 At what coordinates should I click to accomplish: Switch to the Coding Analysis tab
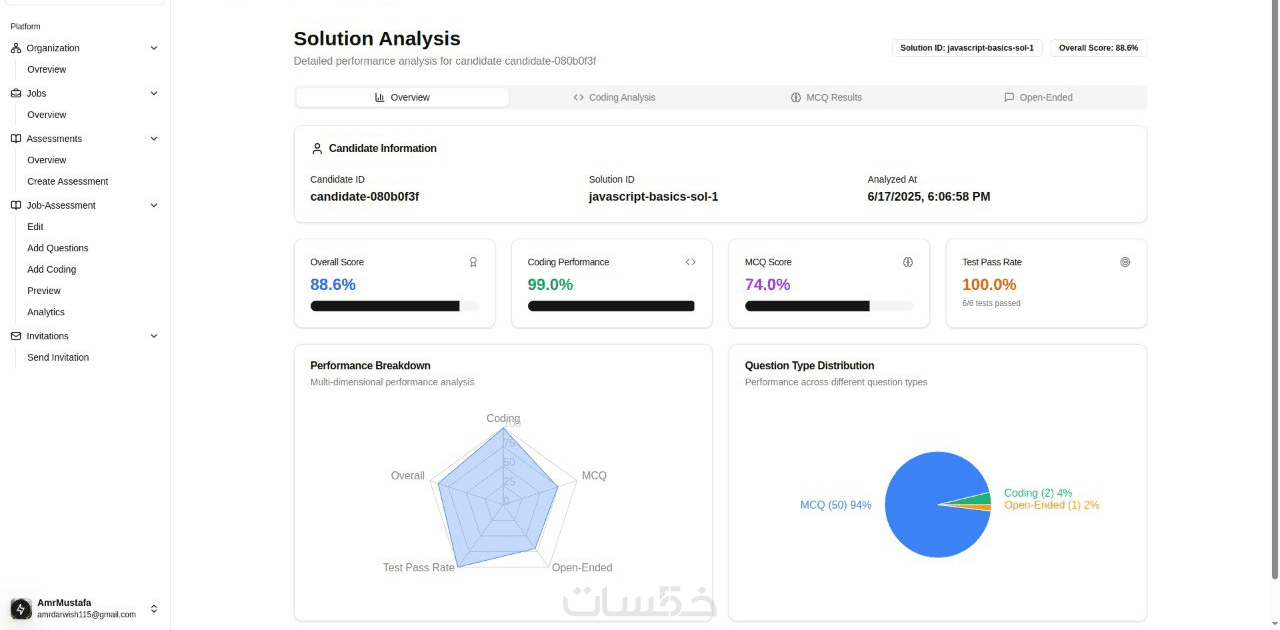[x=614, y=97]
